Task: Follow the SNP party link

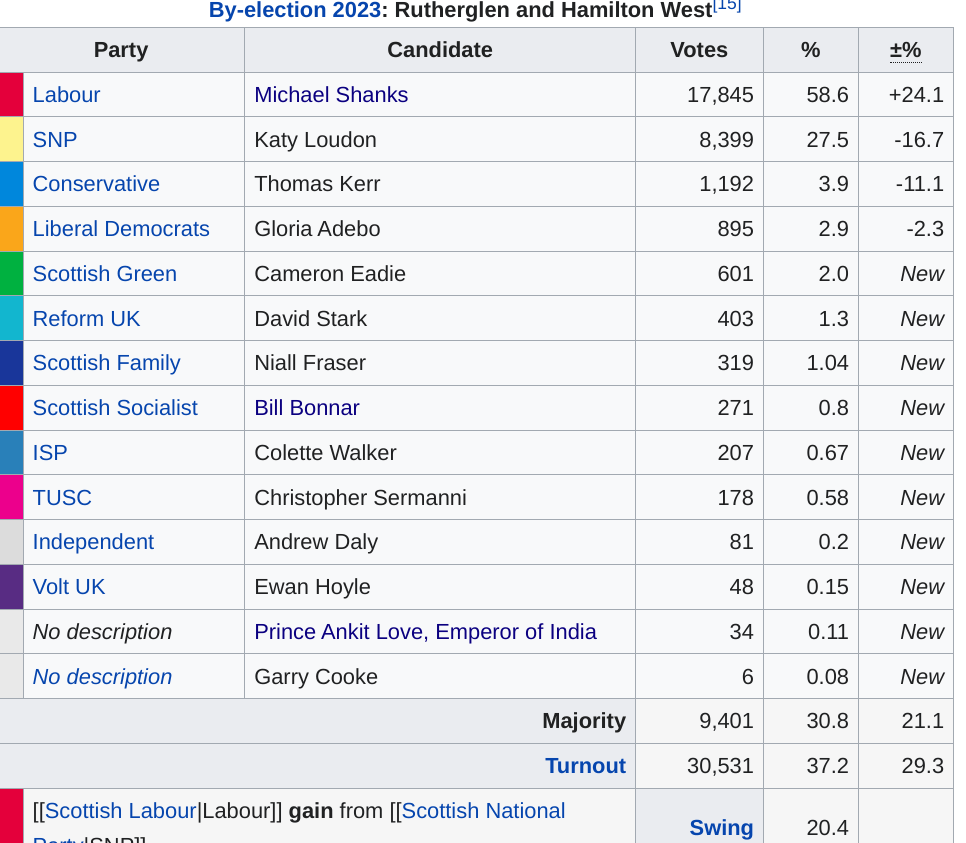Action: [x=54, y=140]
